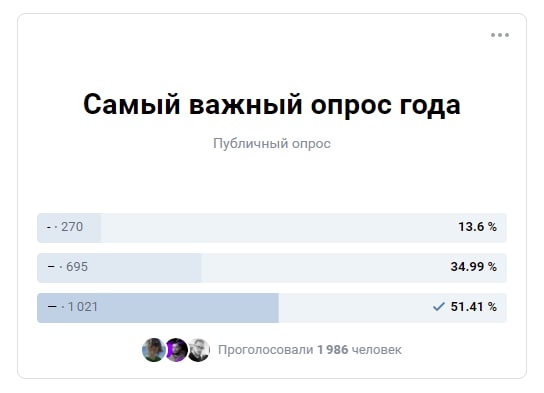Click the dark filled progress bar of the leading option

click(x=158, y=308)
